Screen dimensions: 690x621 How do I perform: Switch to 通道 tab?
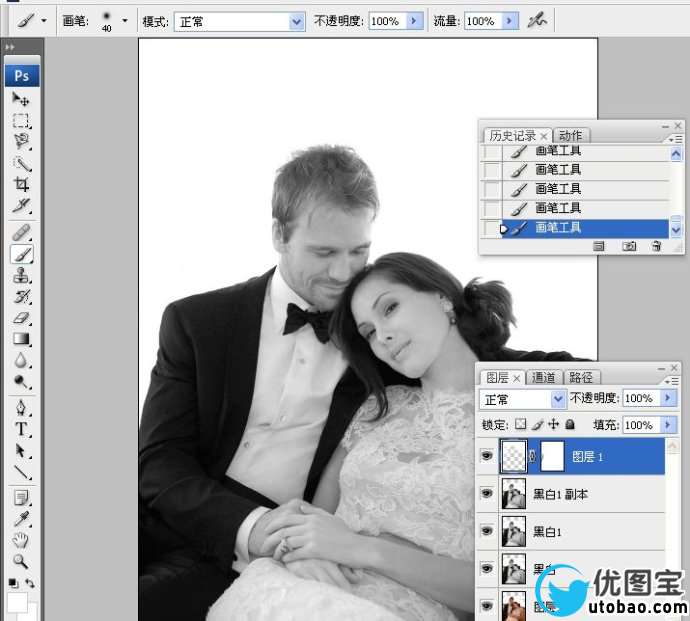click(x=543, y=377)
